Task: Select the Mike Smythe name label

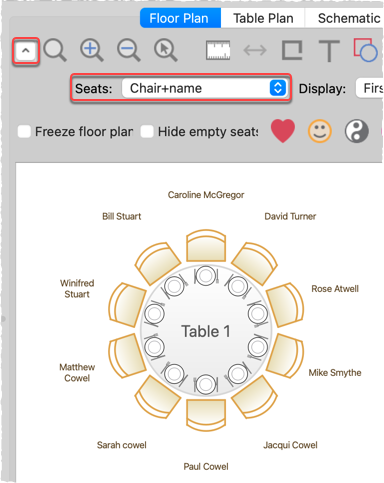Action: (x=335, y=373)
